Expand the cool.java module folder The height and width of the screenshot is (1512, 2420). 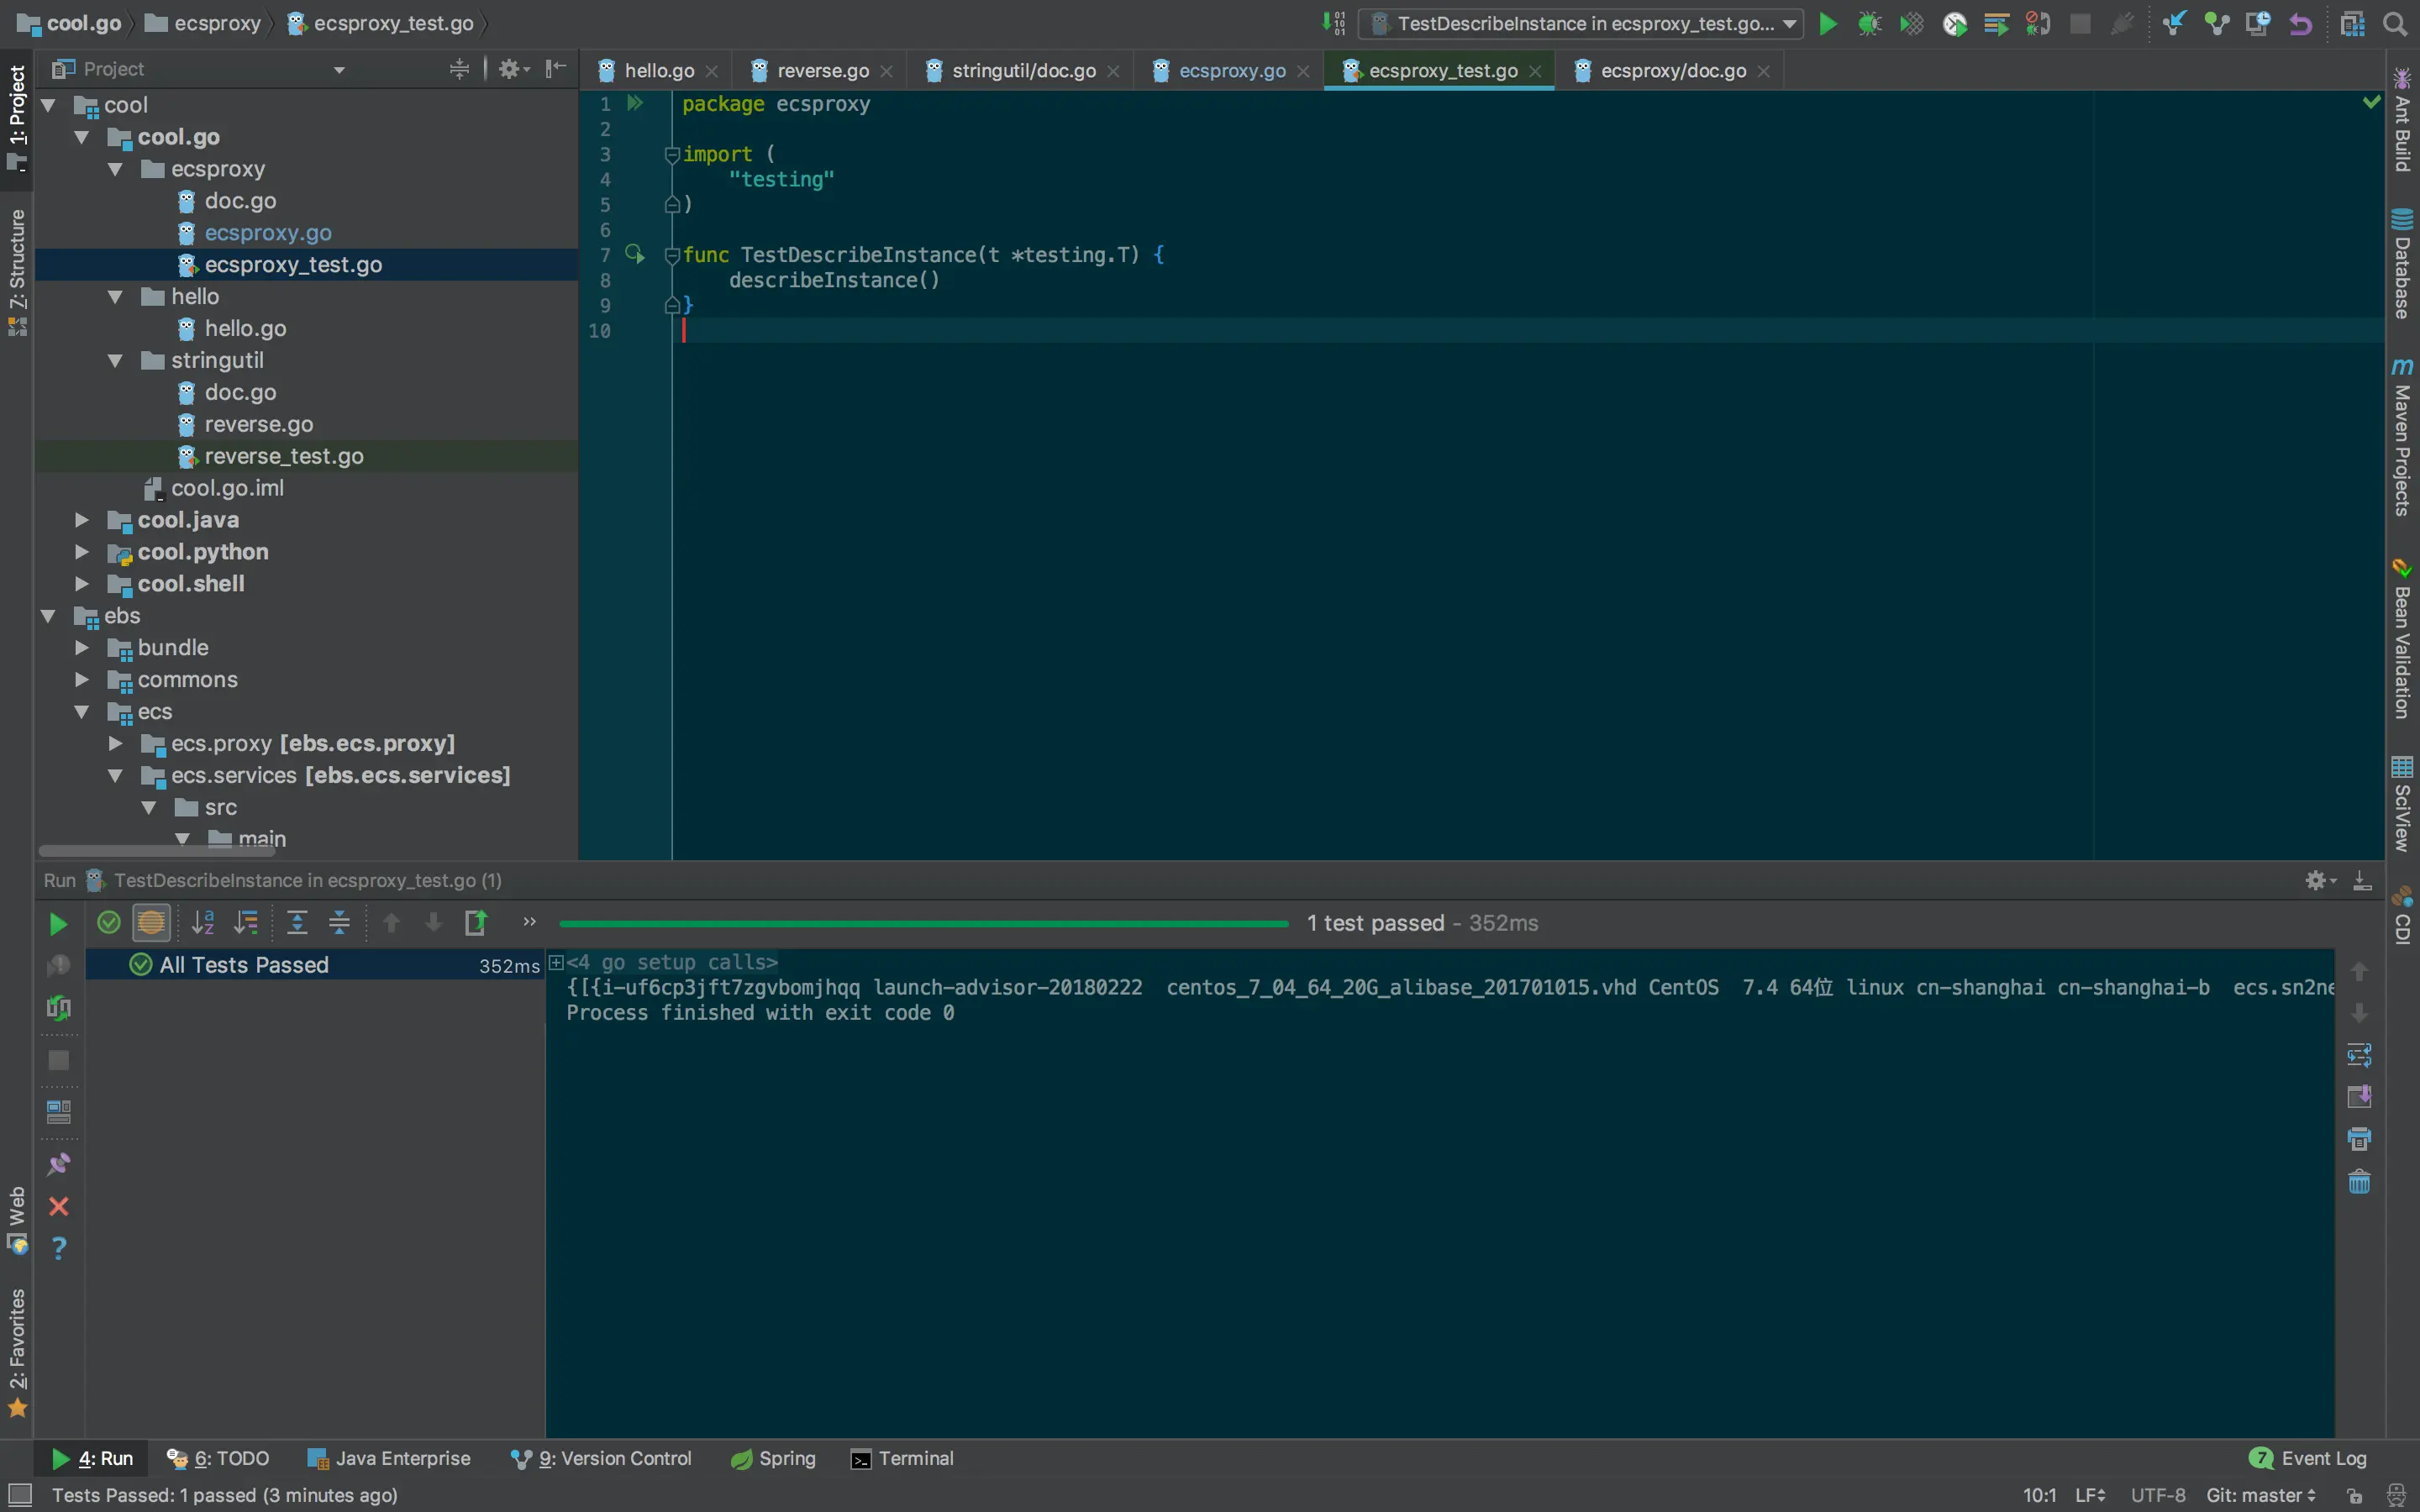pos(82,520)
